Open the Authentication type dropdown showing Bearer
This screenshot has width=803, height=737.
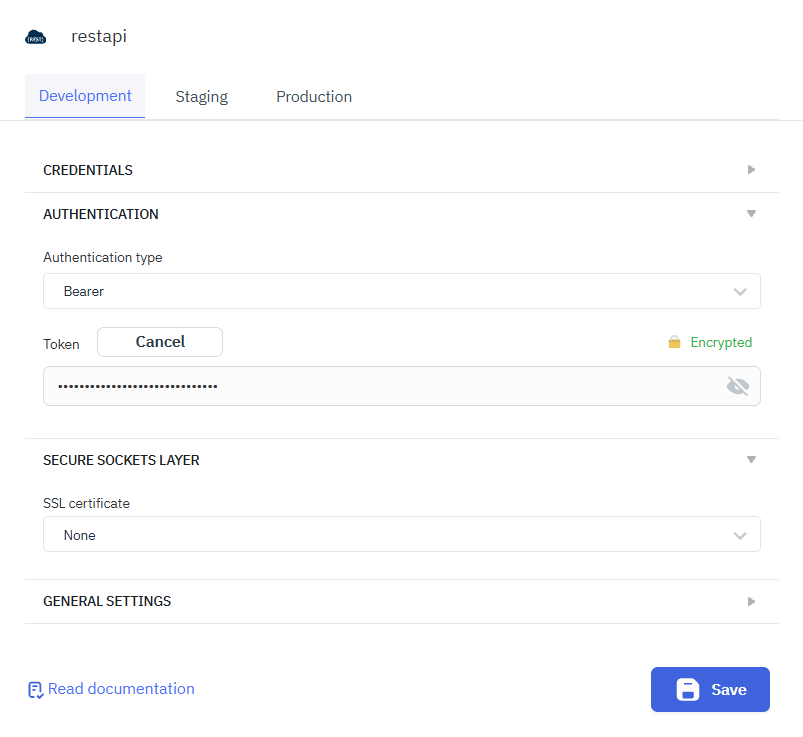pos(401,292)
